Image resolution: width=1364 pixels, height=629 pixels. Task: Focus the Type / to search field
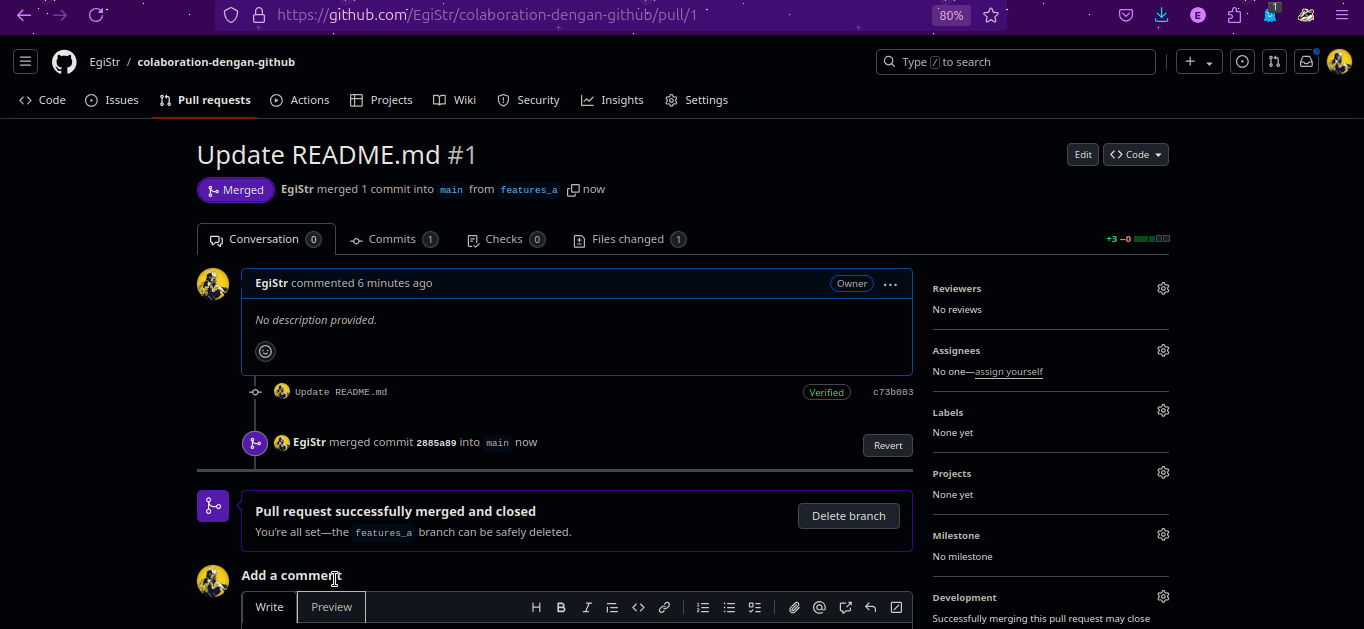[x=1016, y=62]
